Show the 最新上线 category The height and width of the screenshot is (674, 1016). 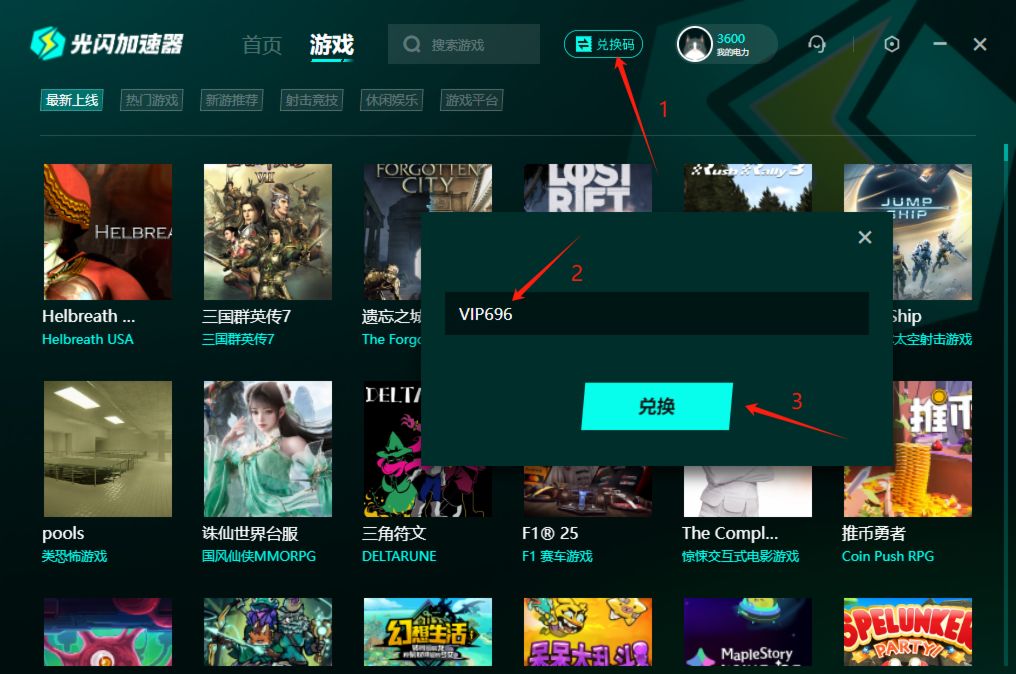(x=72, y=100)
